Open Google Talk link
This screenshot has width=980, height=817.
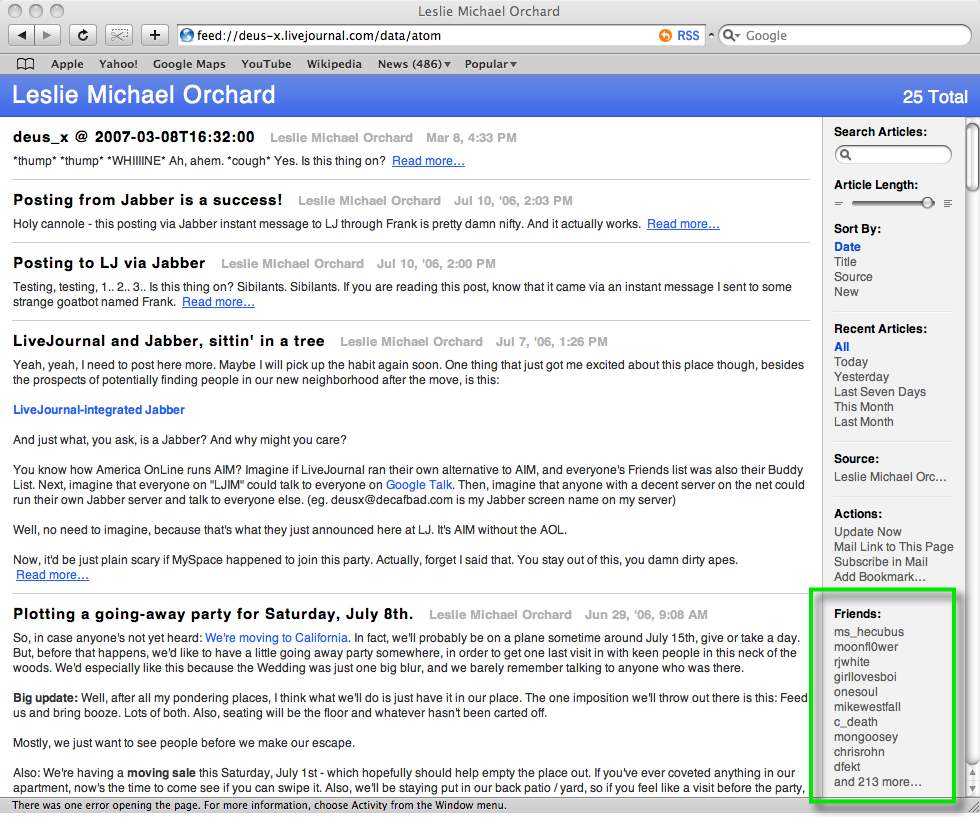click(x=419, y=485)
